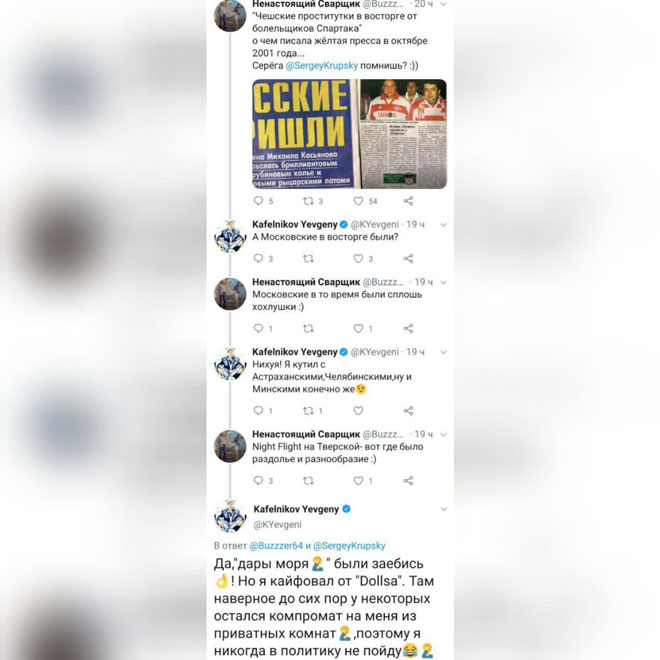The image size is (660, 660).
Task: Like the tweet with 54 likes
Action: click(358, 201)
